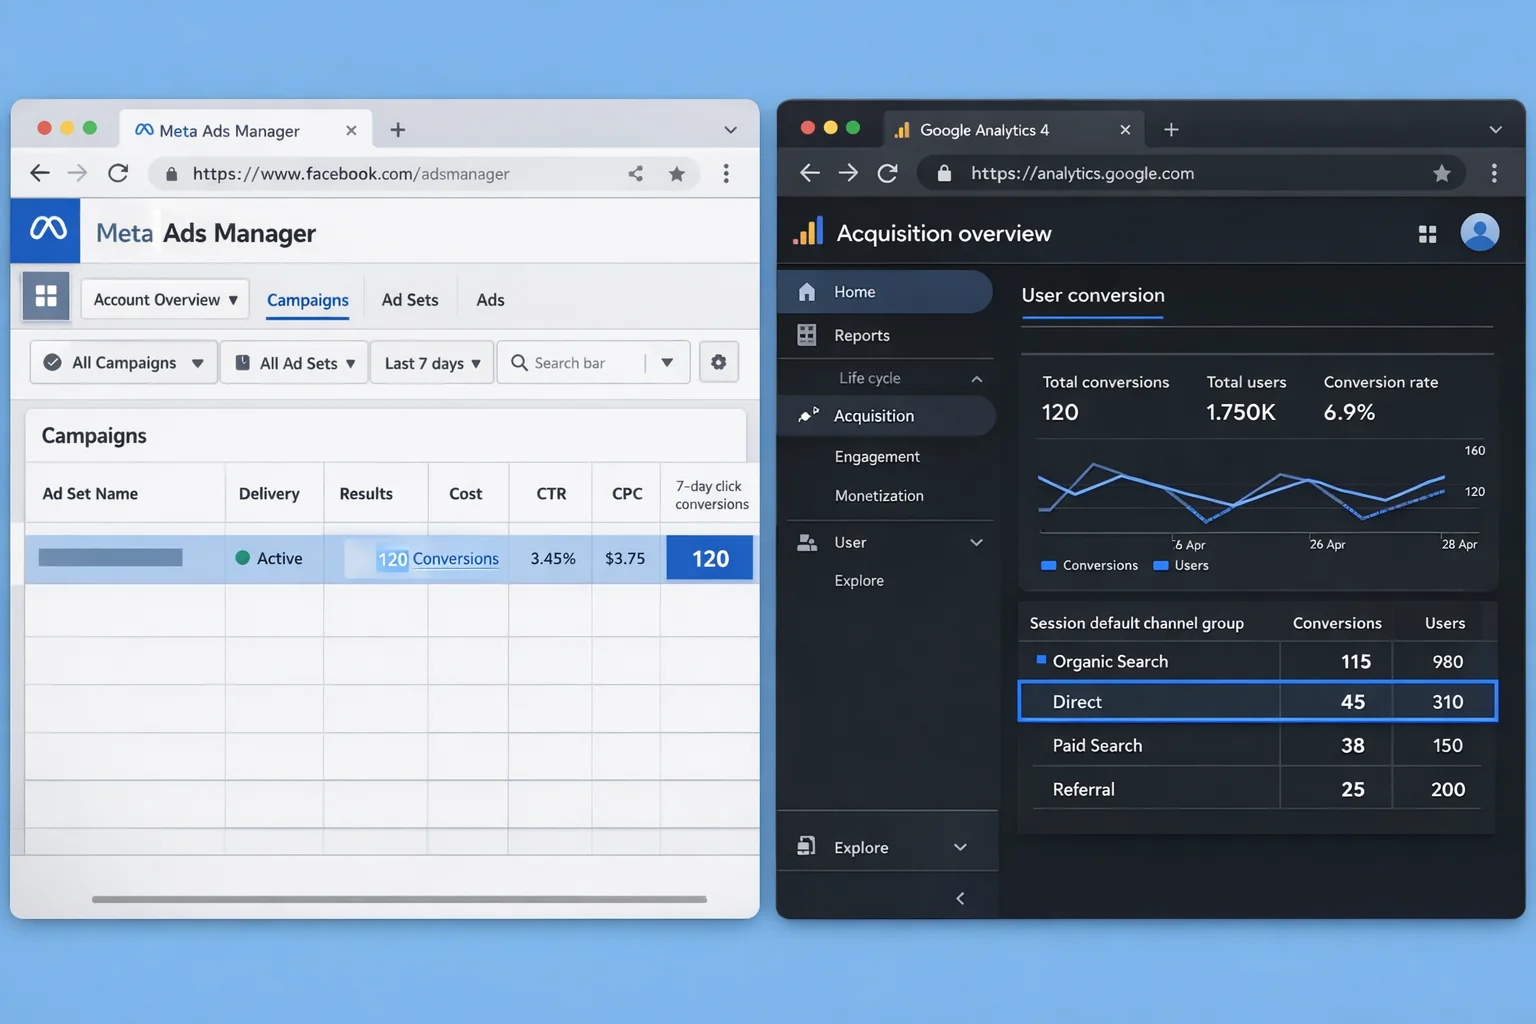Click the Search bar input field
Screen dimensions: 1536x1024
(580, 363)
